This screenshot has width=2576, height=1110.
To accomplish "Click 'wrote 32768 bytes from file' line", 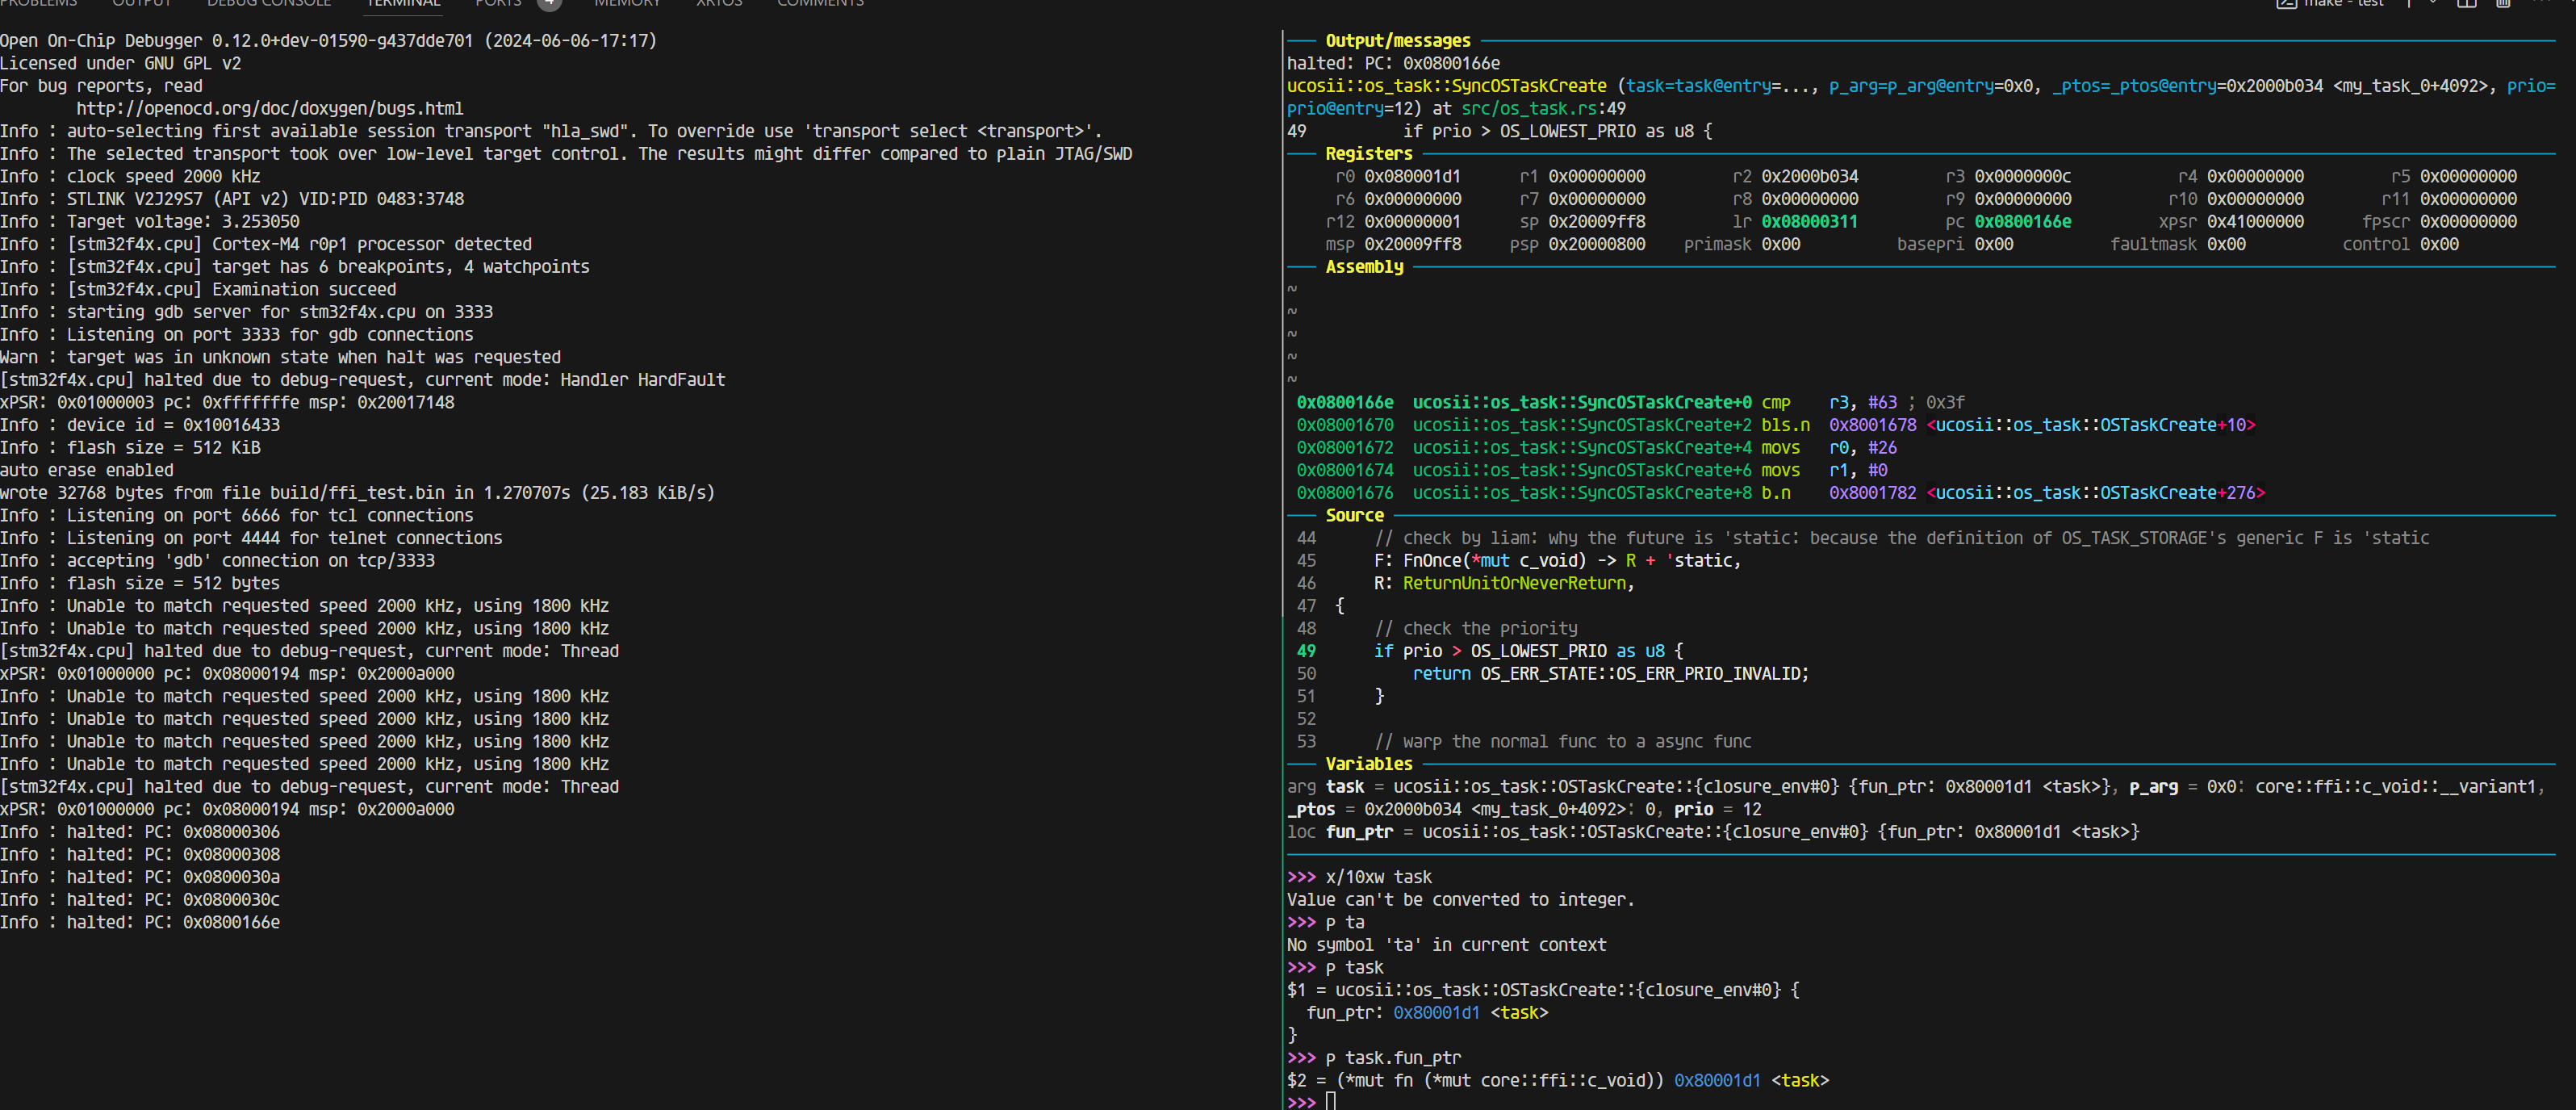I will click(357, 493).
